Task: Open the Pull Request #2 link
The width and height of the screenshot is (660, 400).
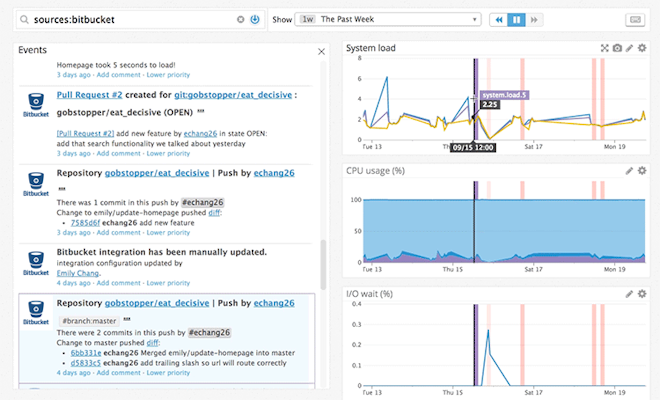Action: (x=92, y=95)
